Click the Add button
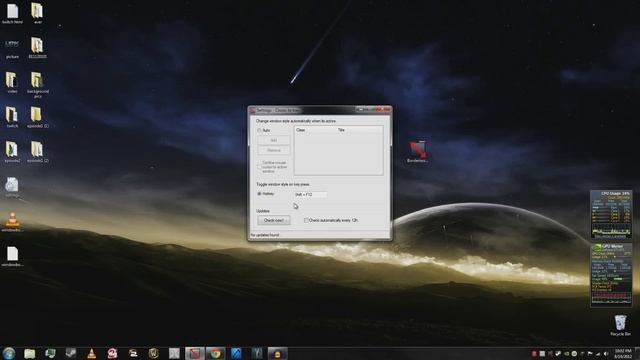Screen dimensions: 640x360 coord(274,140)
